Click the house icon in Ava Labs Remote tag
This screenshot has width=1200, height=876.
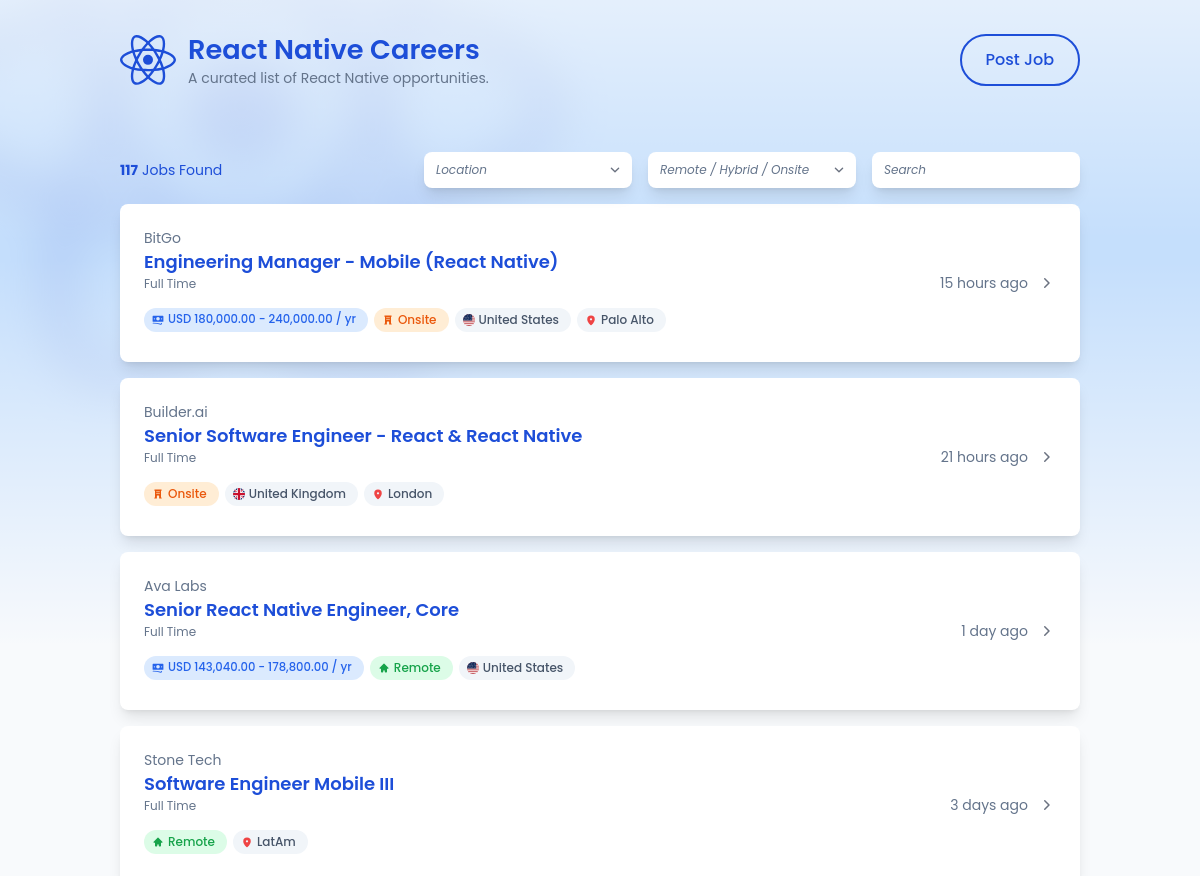pyautogui.click(x=384, y=668)
